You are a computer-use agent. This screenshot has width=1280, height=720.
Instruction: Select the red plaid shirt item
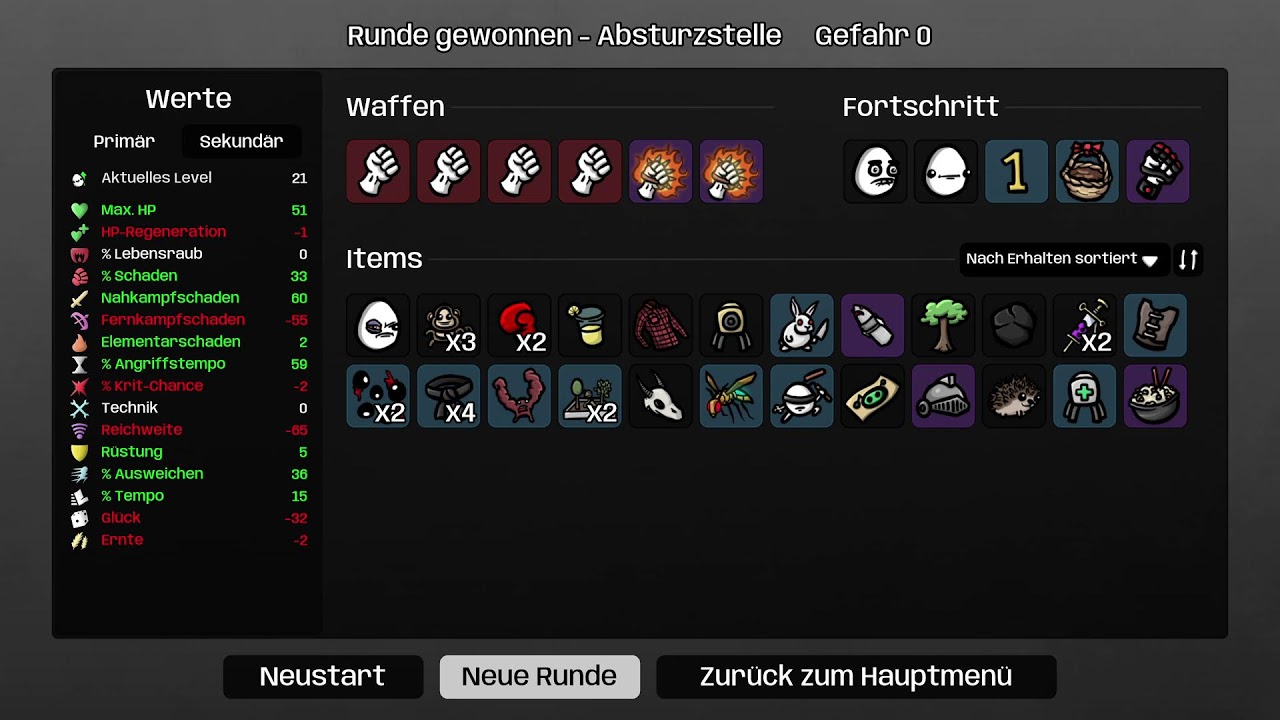[x=660, y=326]
